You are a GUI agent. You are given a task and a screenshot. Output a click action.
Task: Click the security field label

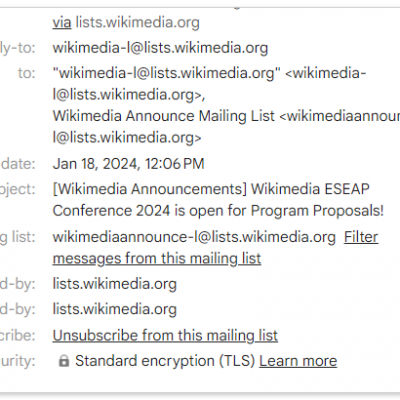(x=18, y=361)
